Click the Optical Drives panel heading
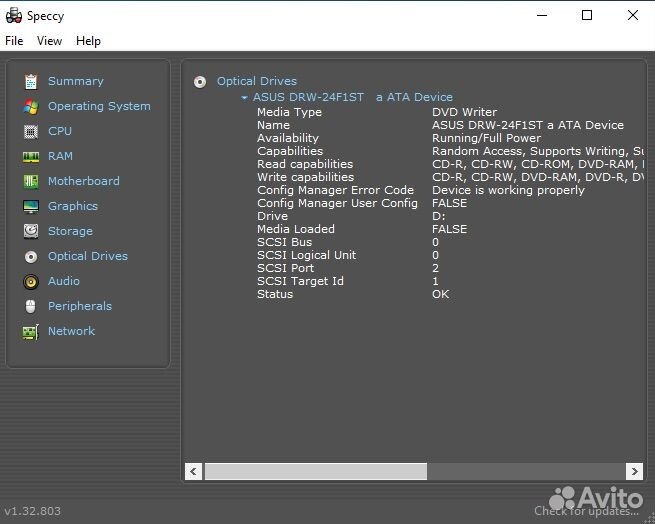This screenshot has width=655, height=524. (x=256, y=81)
